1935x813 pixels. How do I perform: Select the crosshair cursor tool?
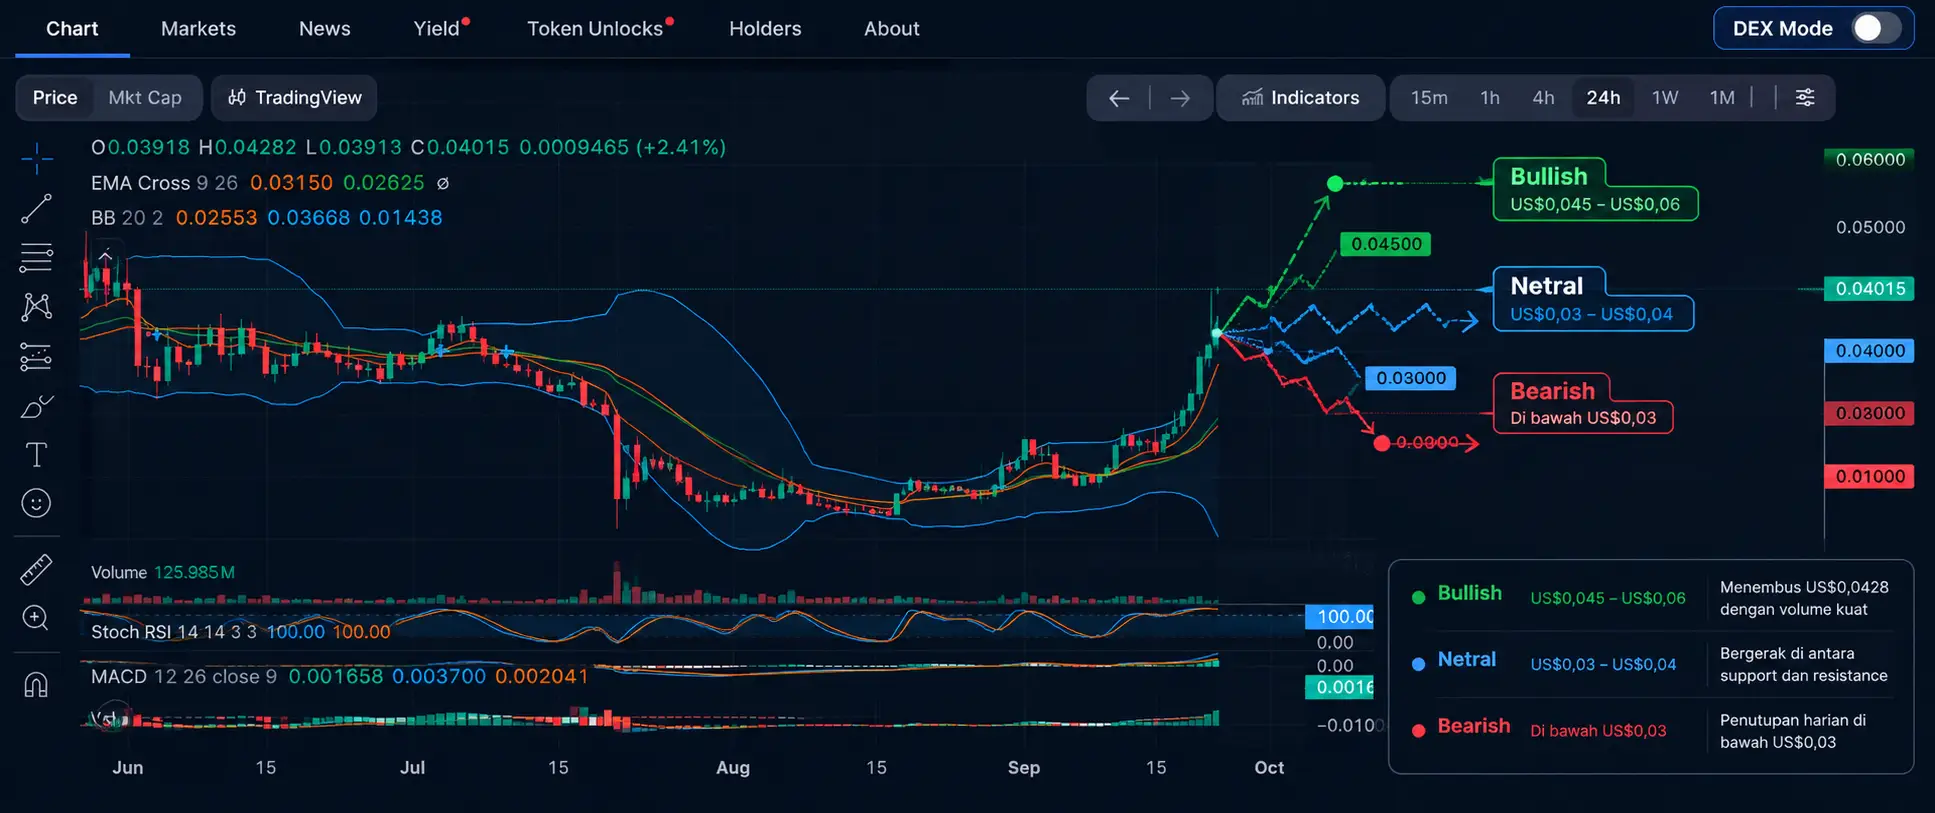37,158
